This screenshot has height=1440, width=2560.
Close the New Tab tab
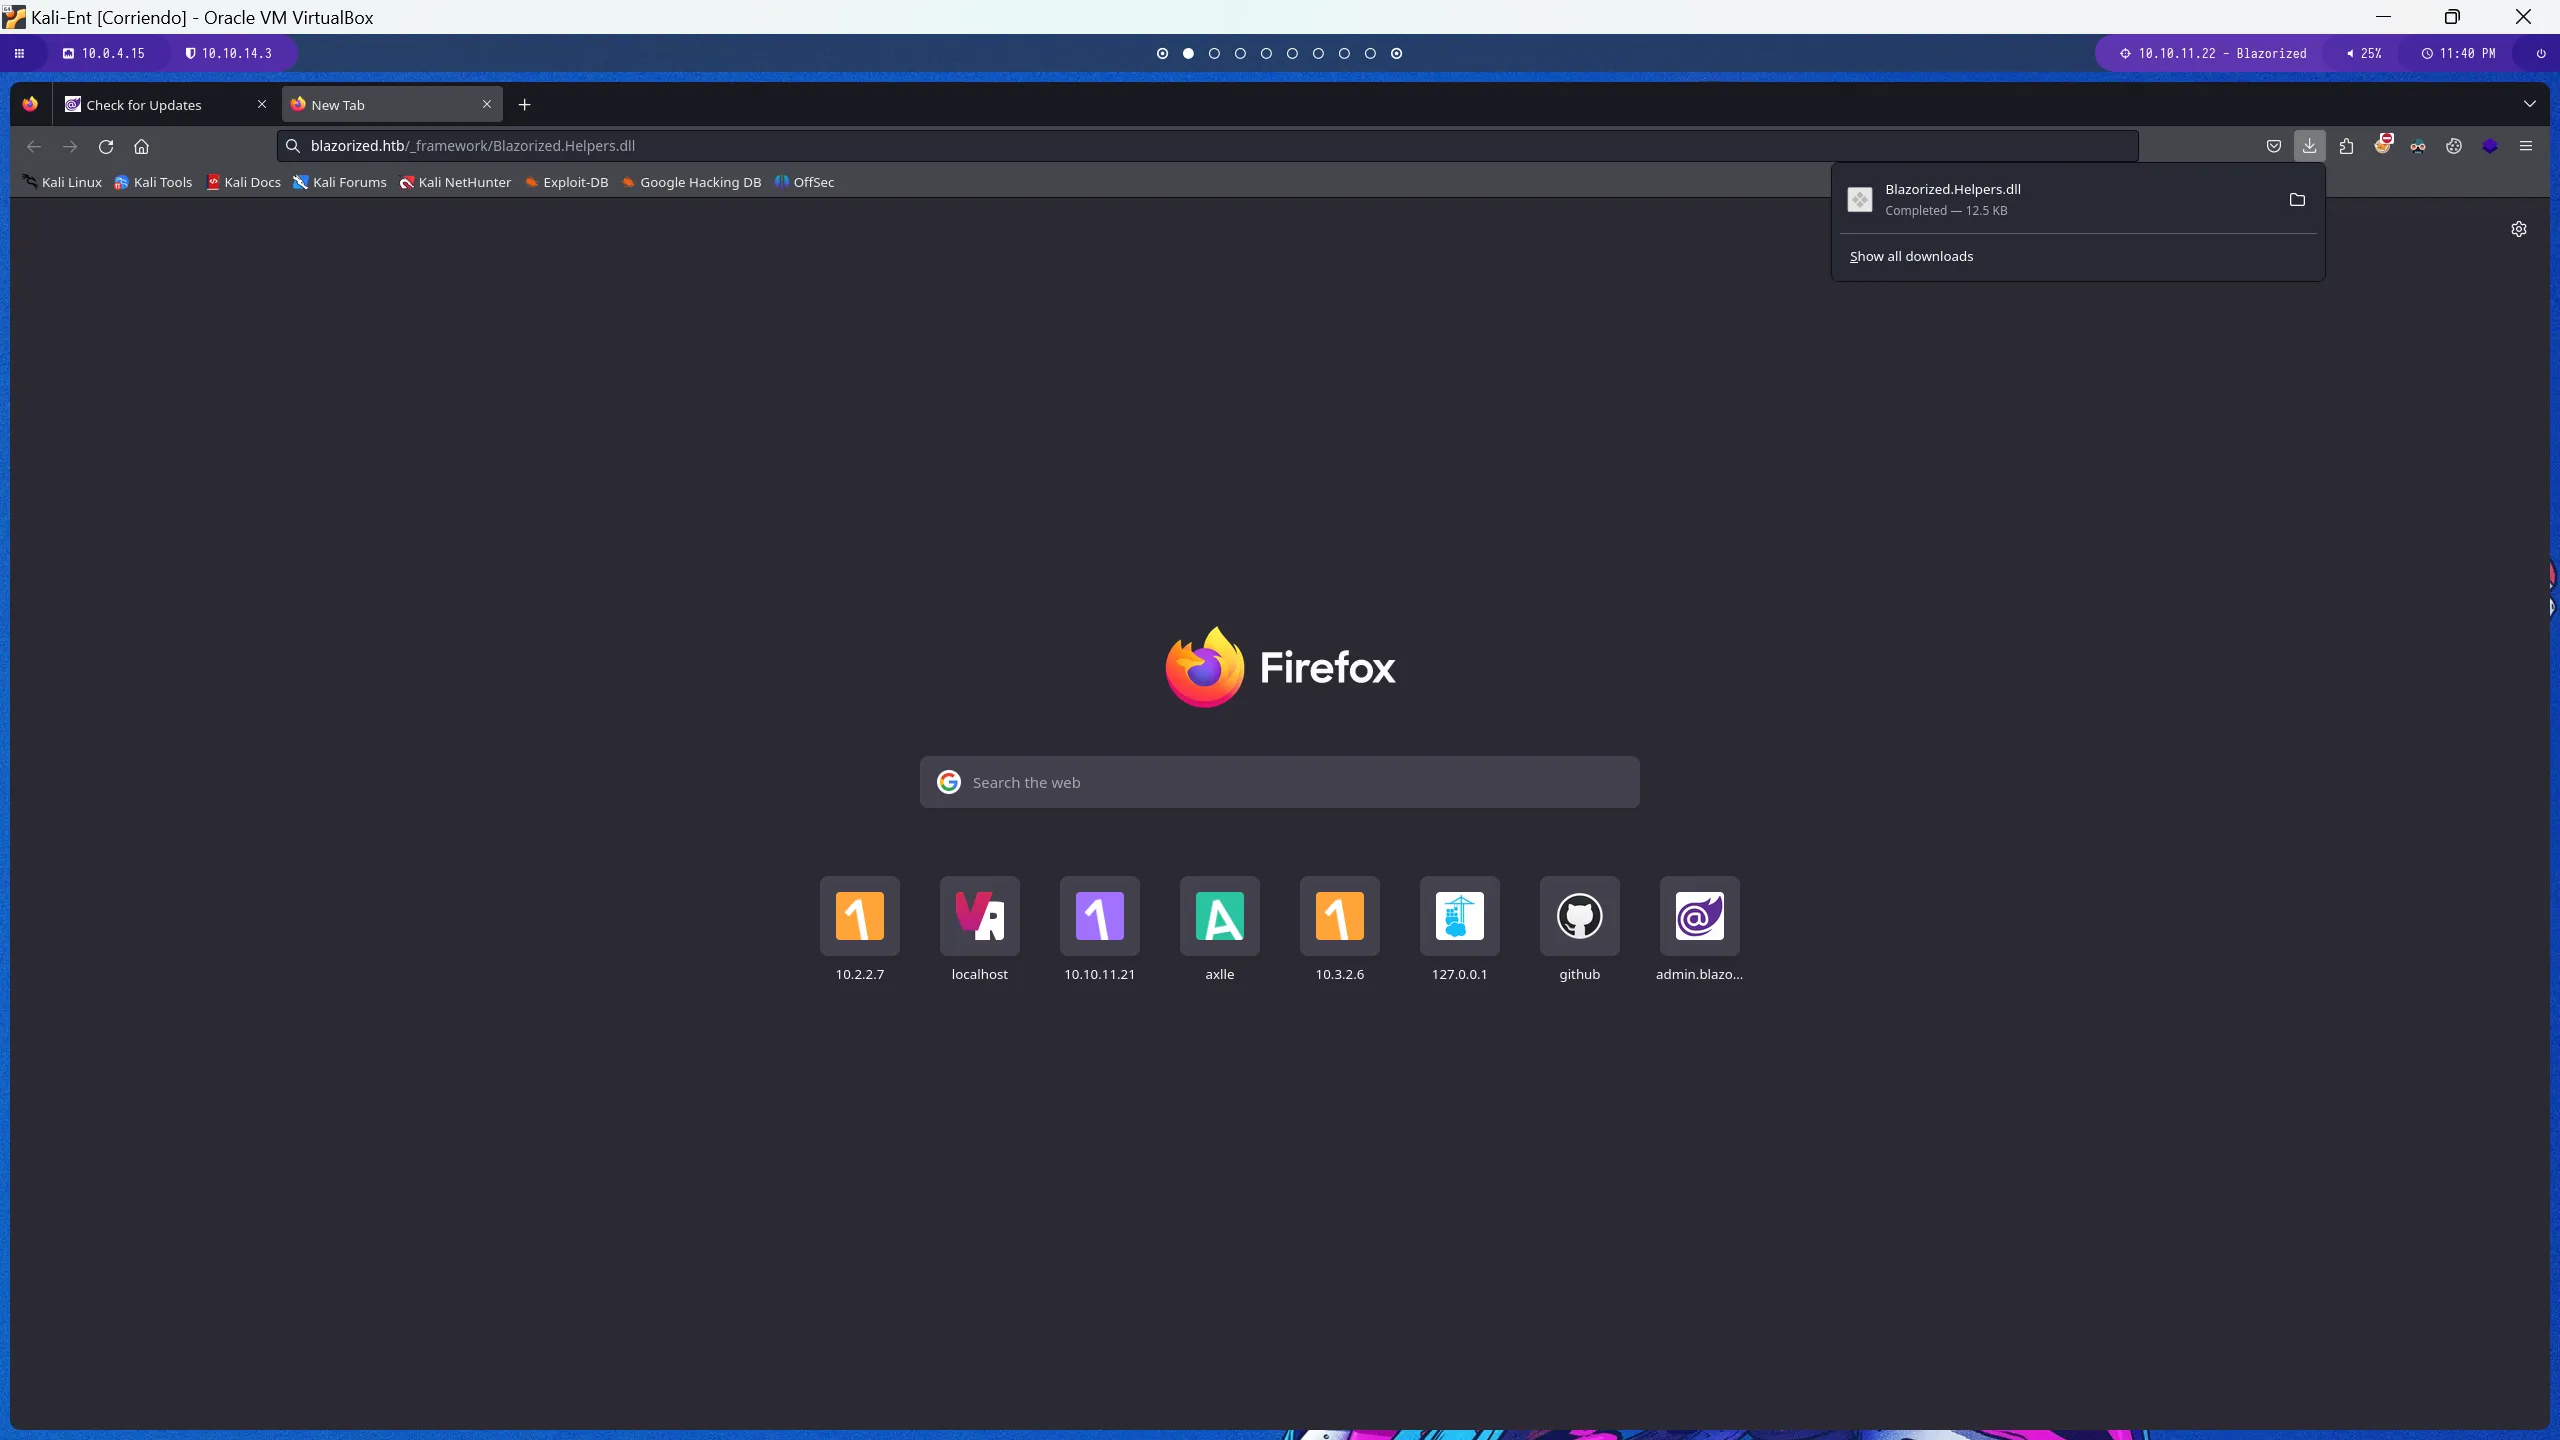[x=487, y=104]
